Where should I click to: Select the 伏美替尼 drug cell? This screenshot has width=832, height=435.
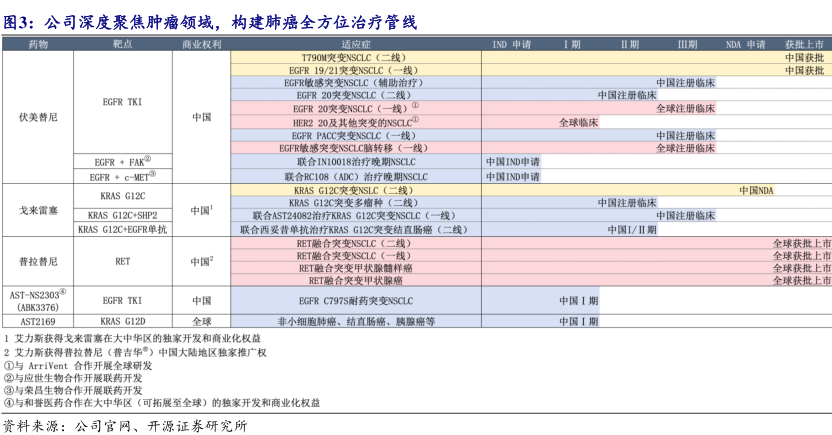point(38,116)
